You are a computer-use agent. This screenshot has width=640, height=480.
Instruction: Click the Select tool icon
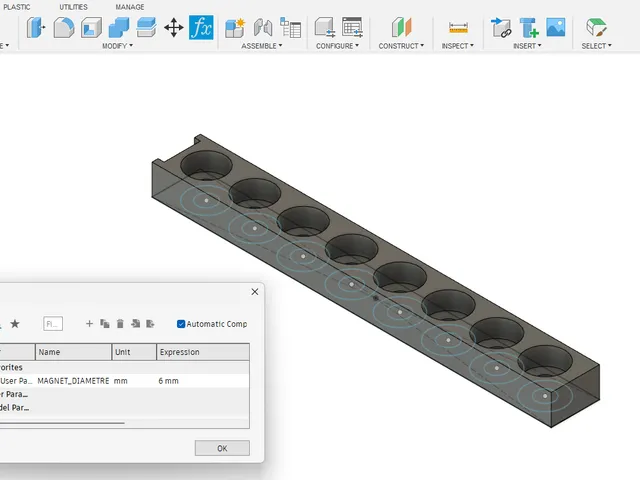click(596, 28)
